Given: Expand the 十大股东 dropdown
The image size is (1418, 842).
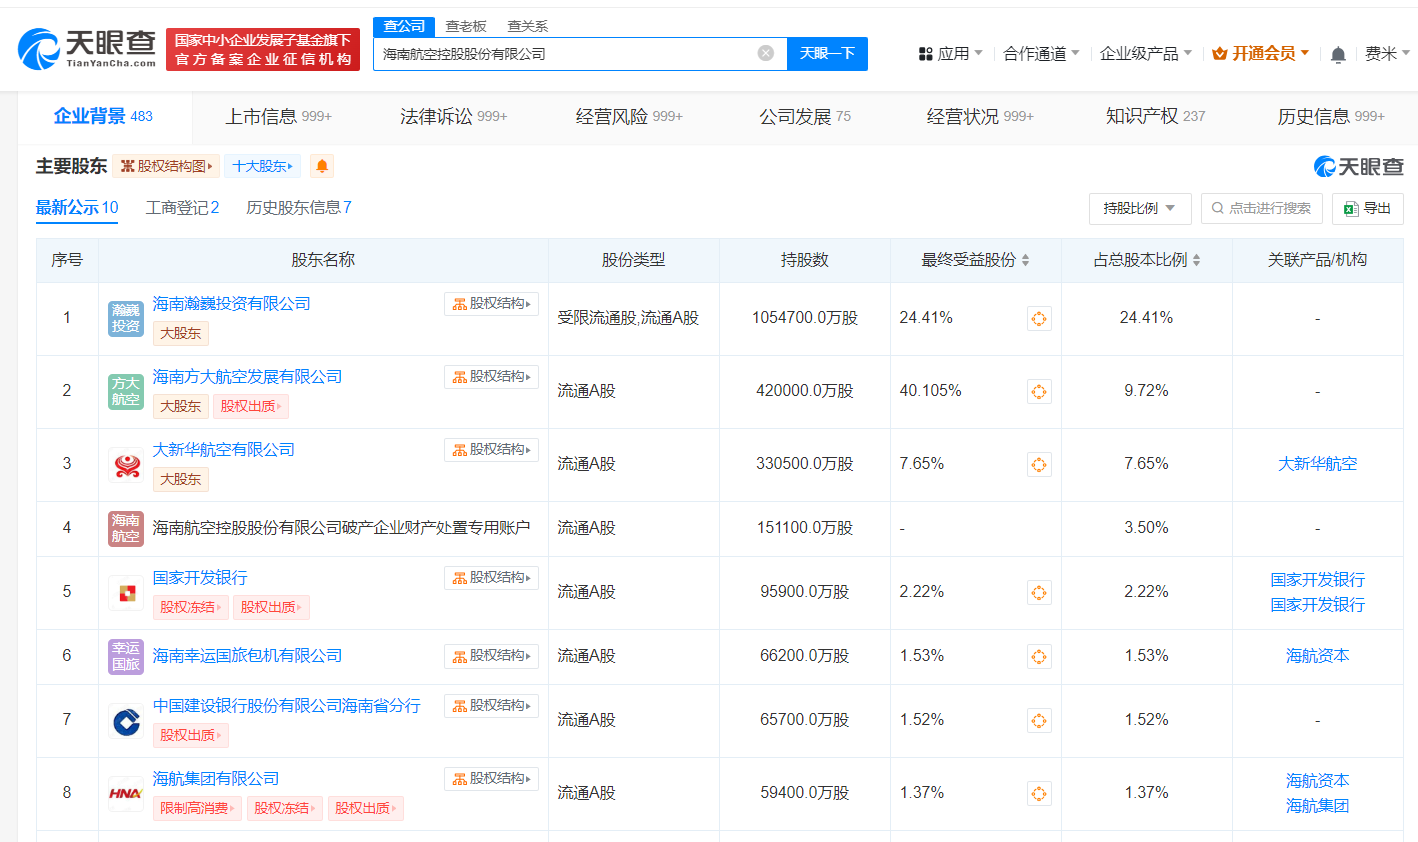Looking at the screenshot, I should click(x=262, y=166).
